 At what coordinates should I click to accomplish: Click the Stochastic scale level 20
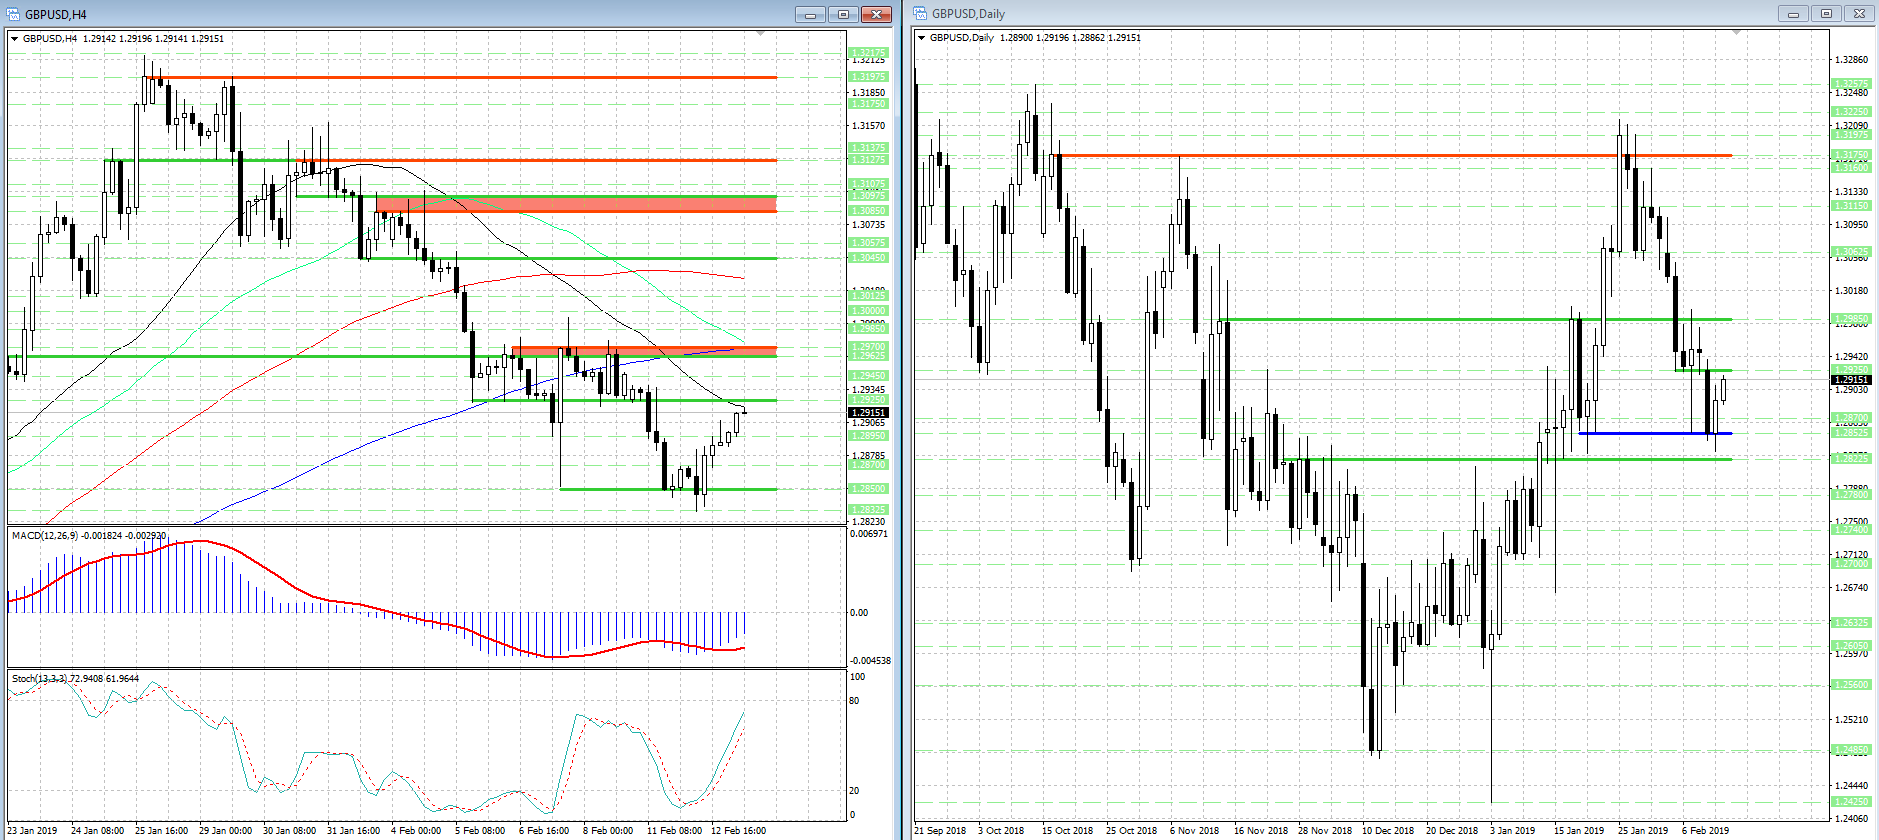854,791
